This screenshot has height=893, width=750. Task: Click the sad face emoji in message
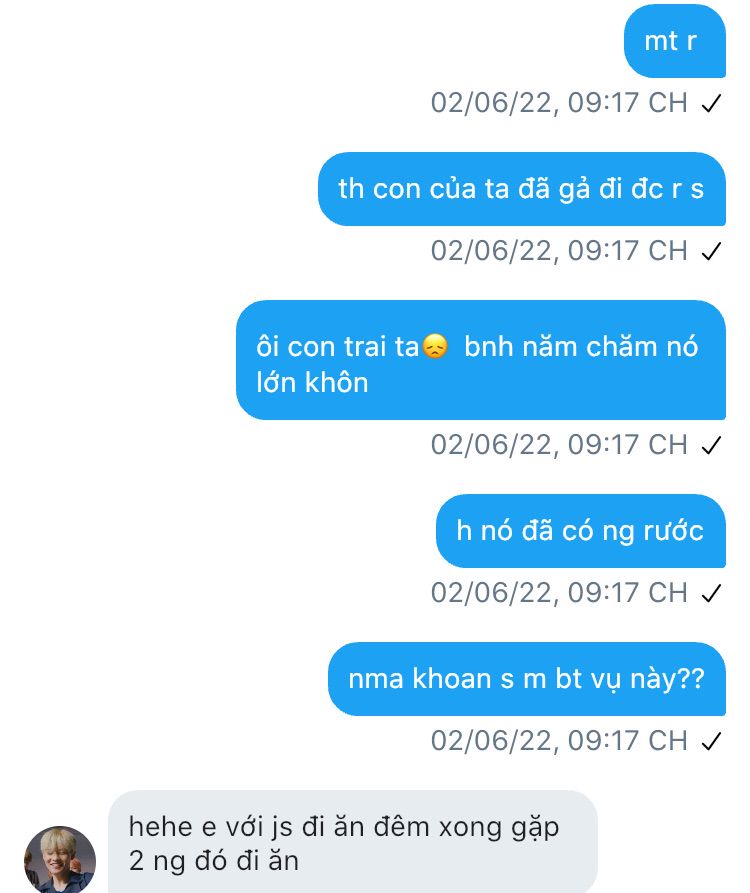(x=435, y=346)
